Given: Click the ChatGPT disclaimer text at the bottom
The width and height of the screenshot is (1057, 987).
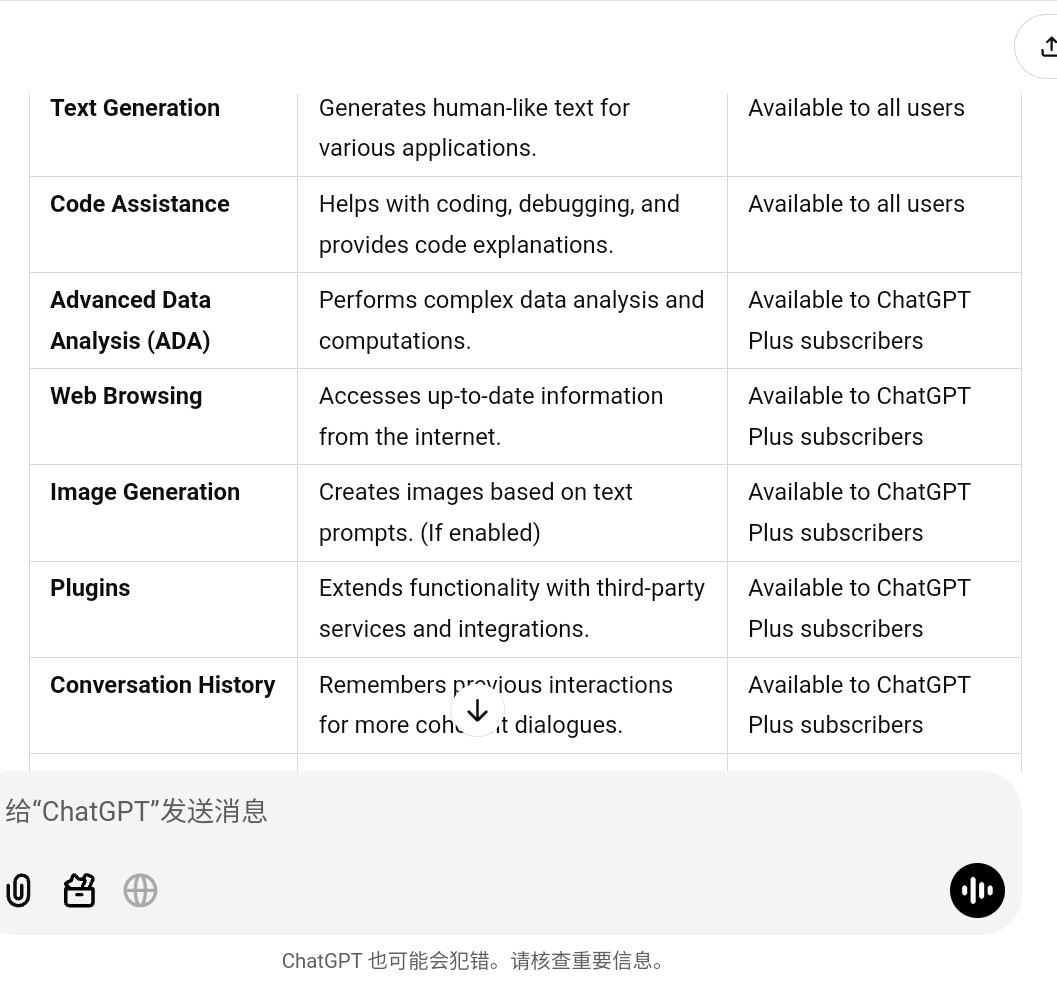Looking at the screenshot, I should 473,960.
